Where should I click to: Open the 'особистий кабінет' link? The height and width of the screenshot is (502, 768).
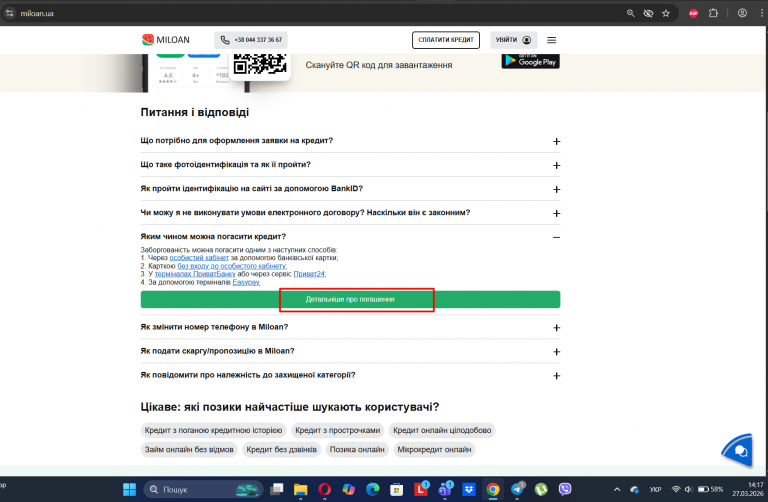coord(199,258)
